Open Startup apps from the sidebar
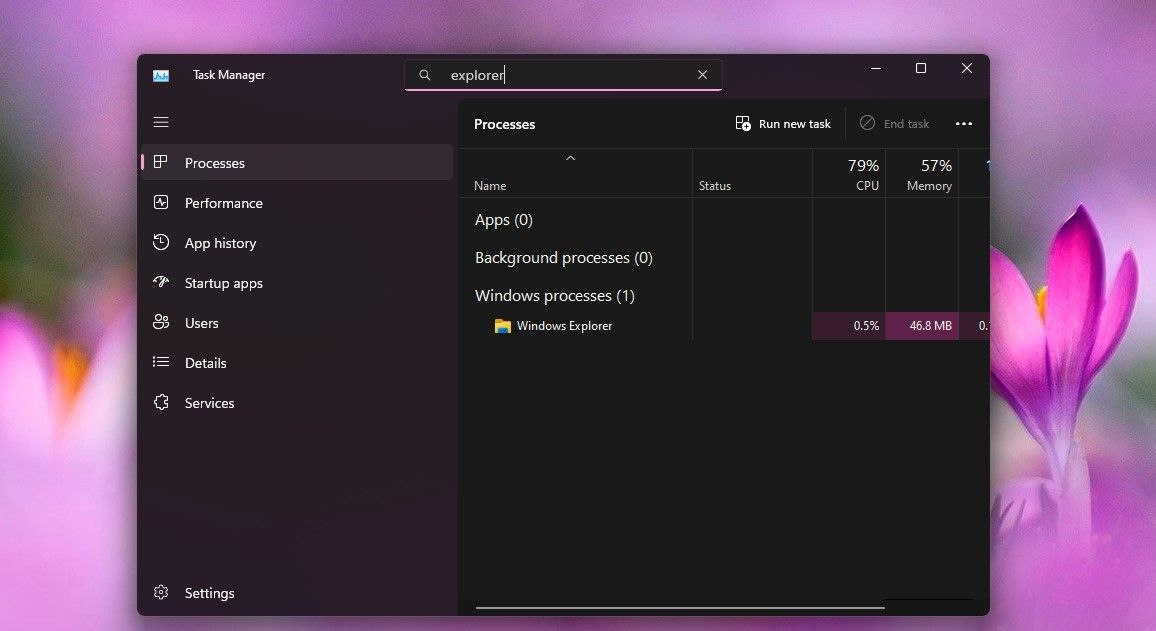 pos(161,282)
